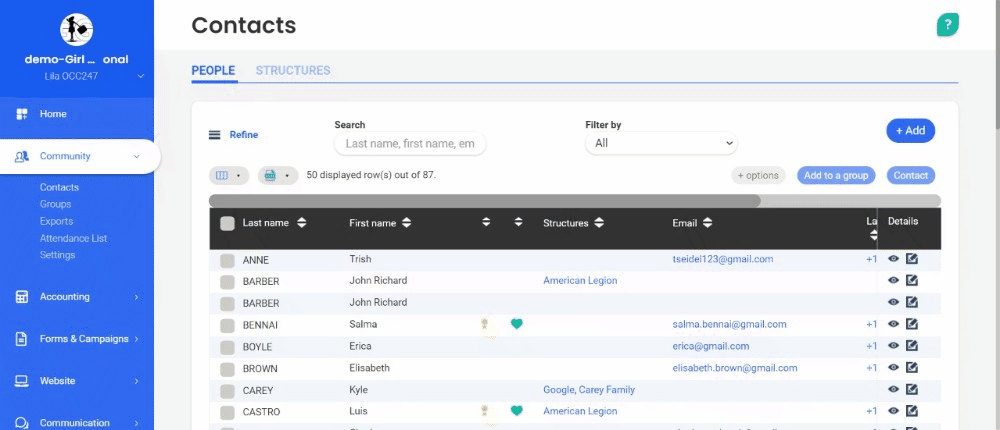This screenshot has width=1000, height=430.
Task: Check the CAREY row checkbox
Action: [x=227, y=390]
